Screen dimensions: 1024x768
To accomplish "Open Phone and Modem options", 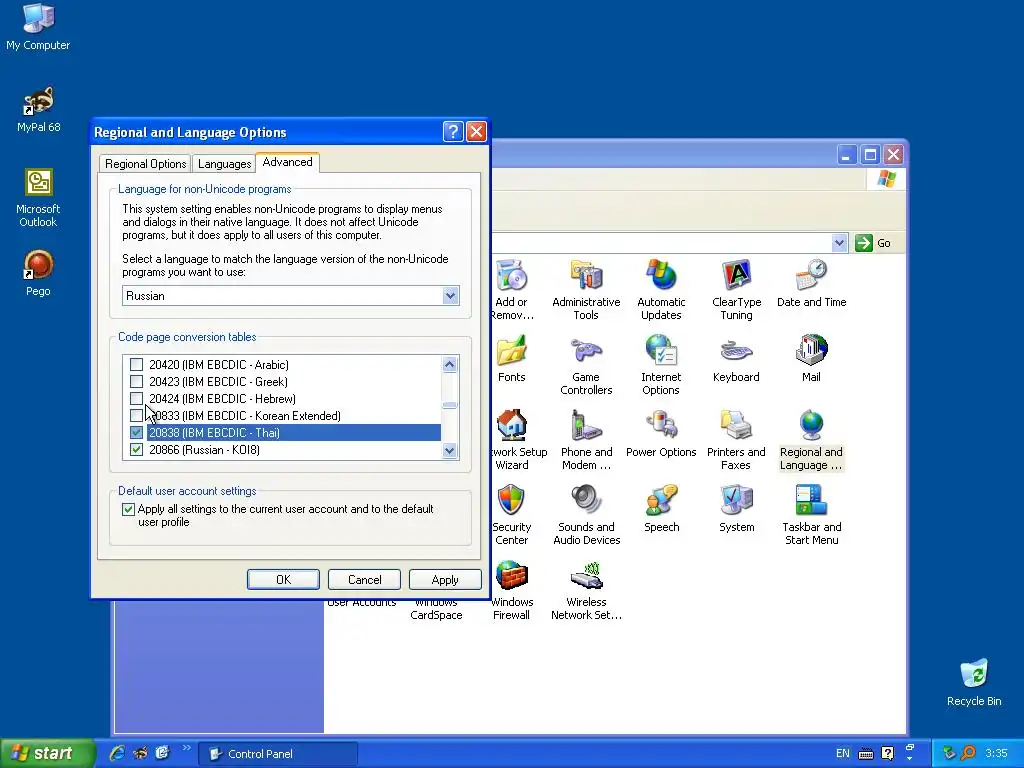I will (586, 440).
